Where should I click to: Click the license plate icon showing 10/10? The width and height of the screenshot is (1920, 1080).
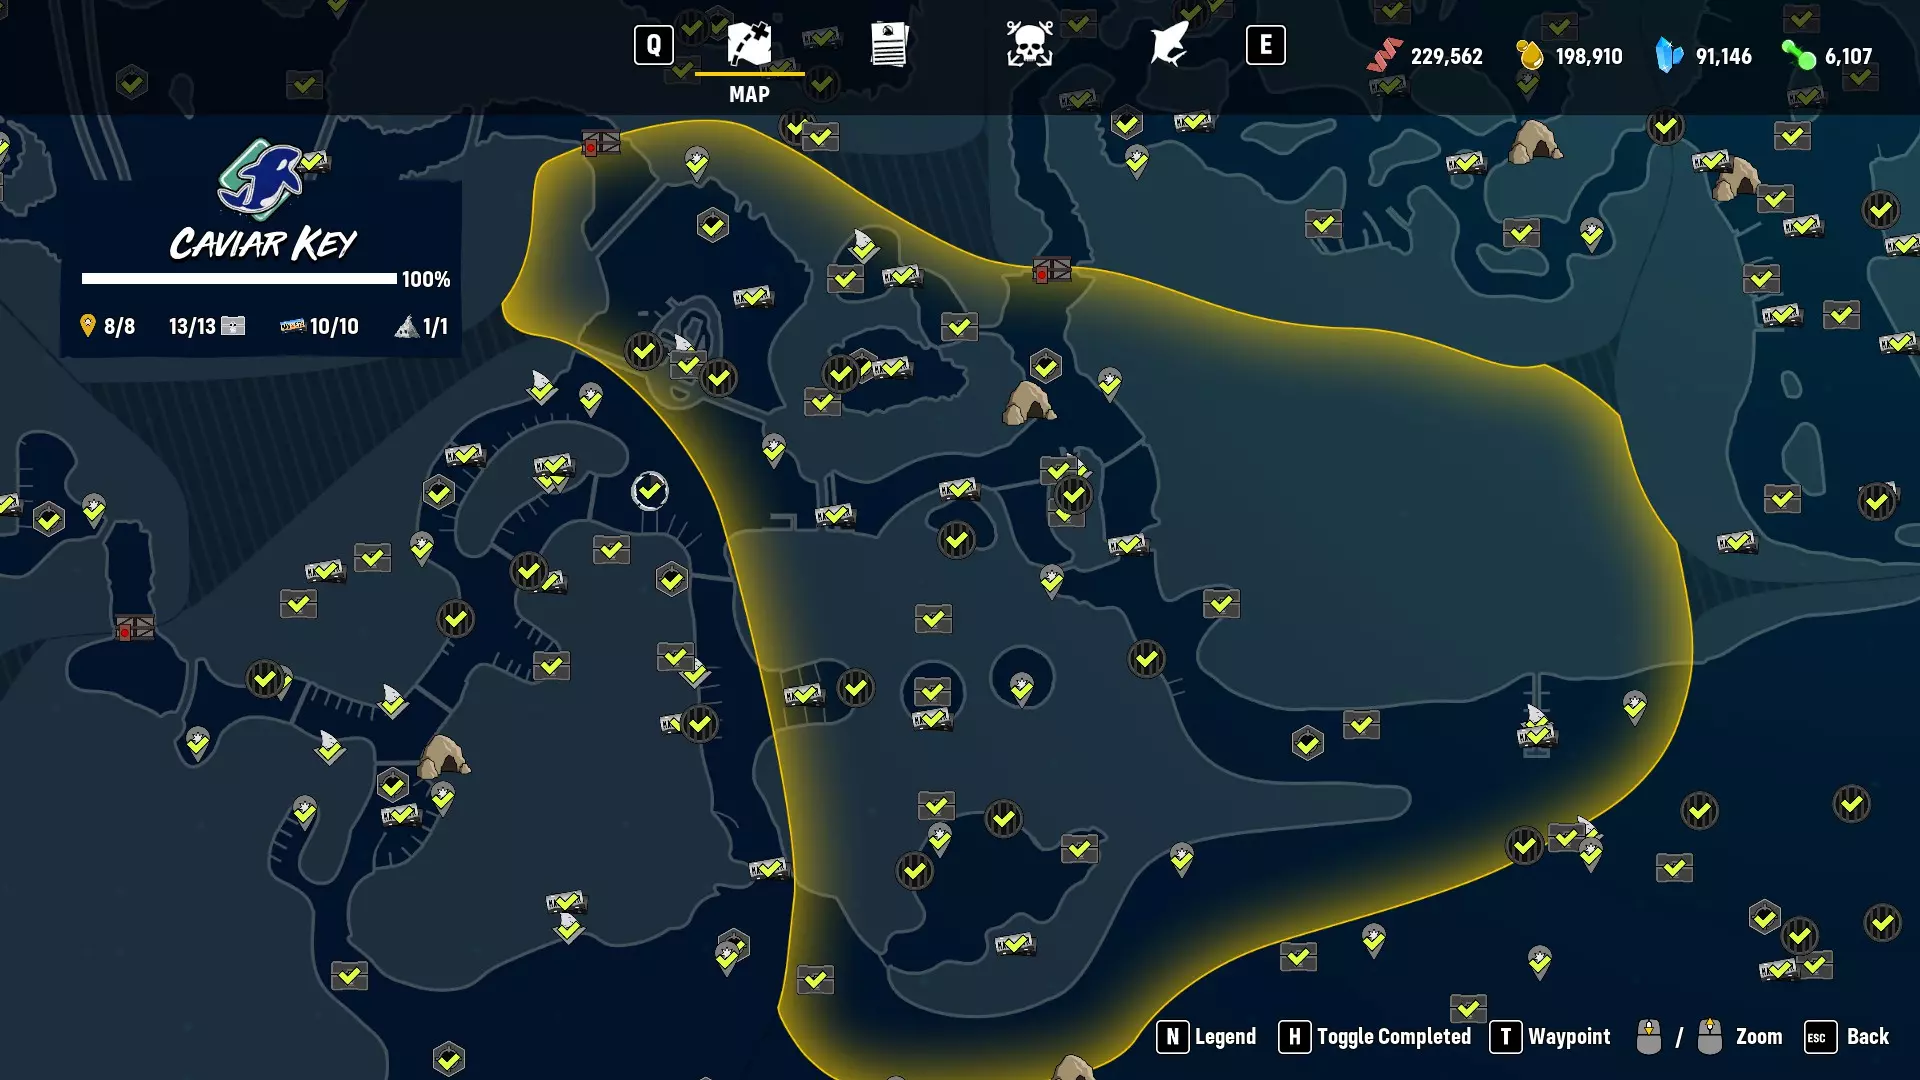292,326
